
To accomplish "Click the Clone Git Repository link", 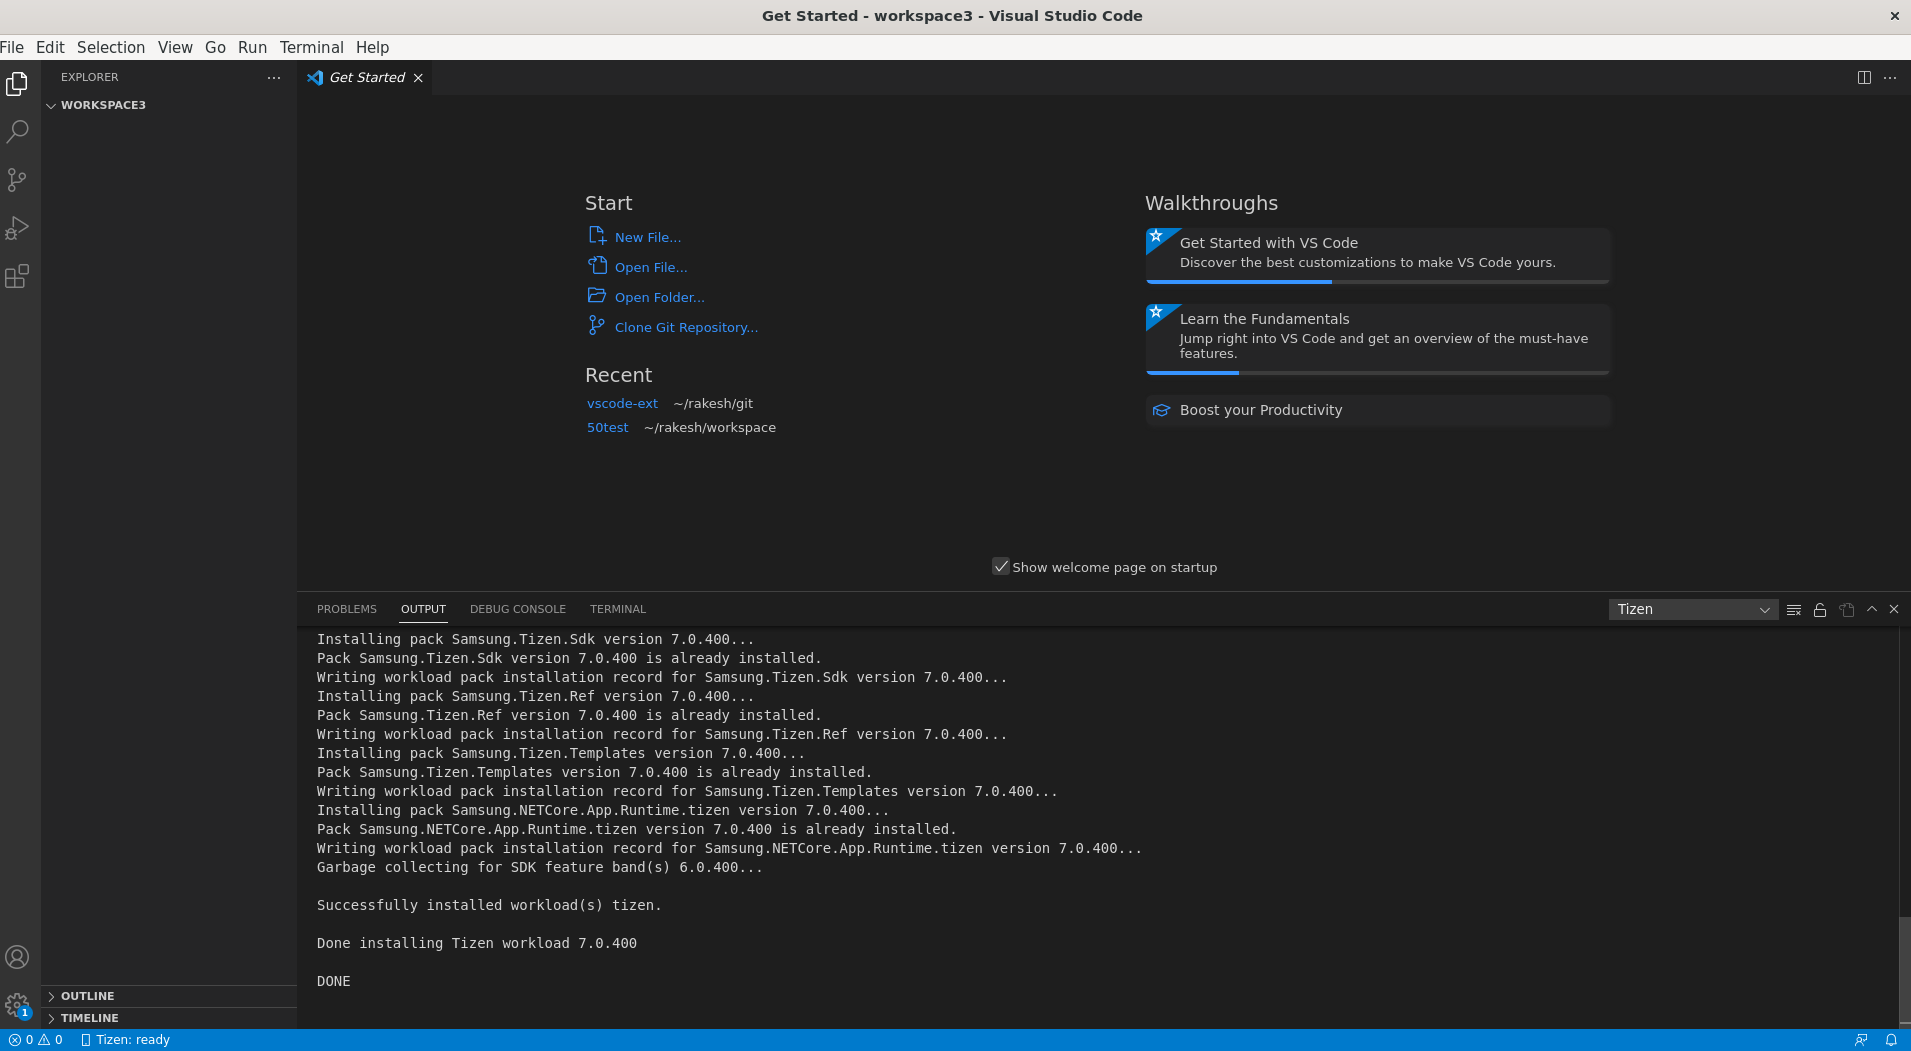I will click(x=686, y=327).
